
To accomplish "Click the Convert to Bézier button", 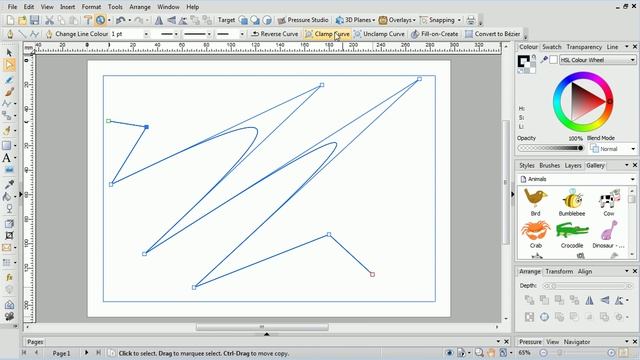I will click(492, 34).
